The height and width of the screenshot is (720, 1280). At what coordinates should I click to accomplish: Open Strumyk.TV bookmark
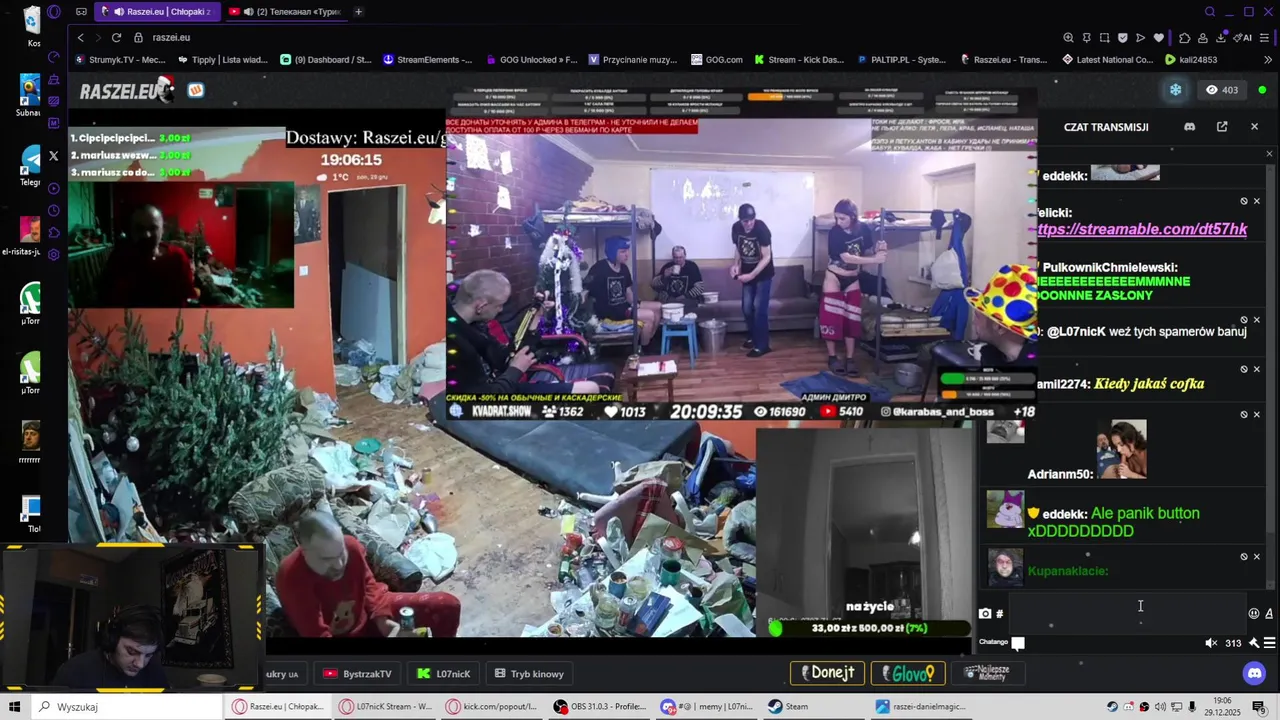(x=120, y=60)
